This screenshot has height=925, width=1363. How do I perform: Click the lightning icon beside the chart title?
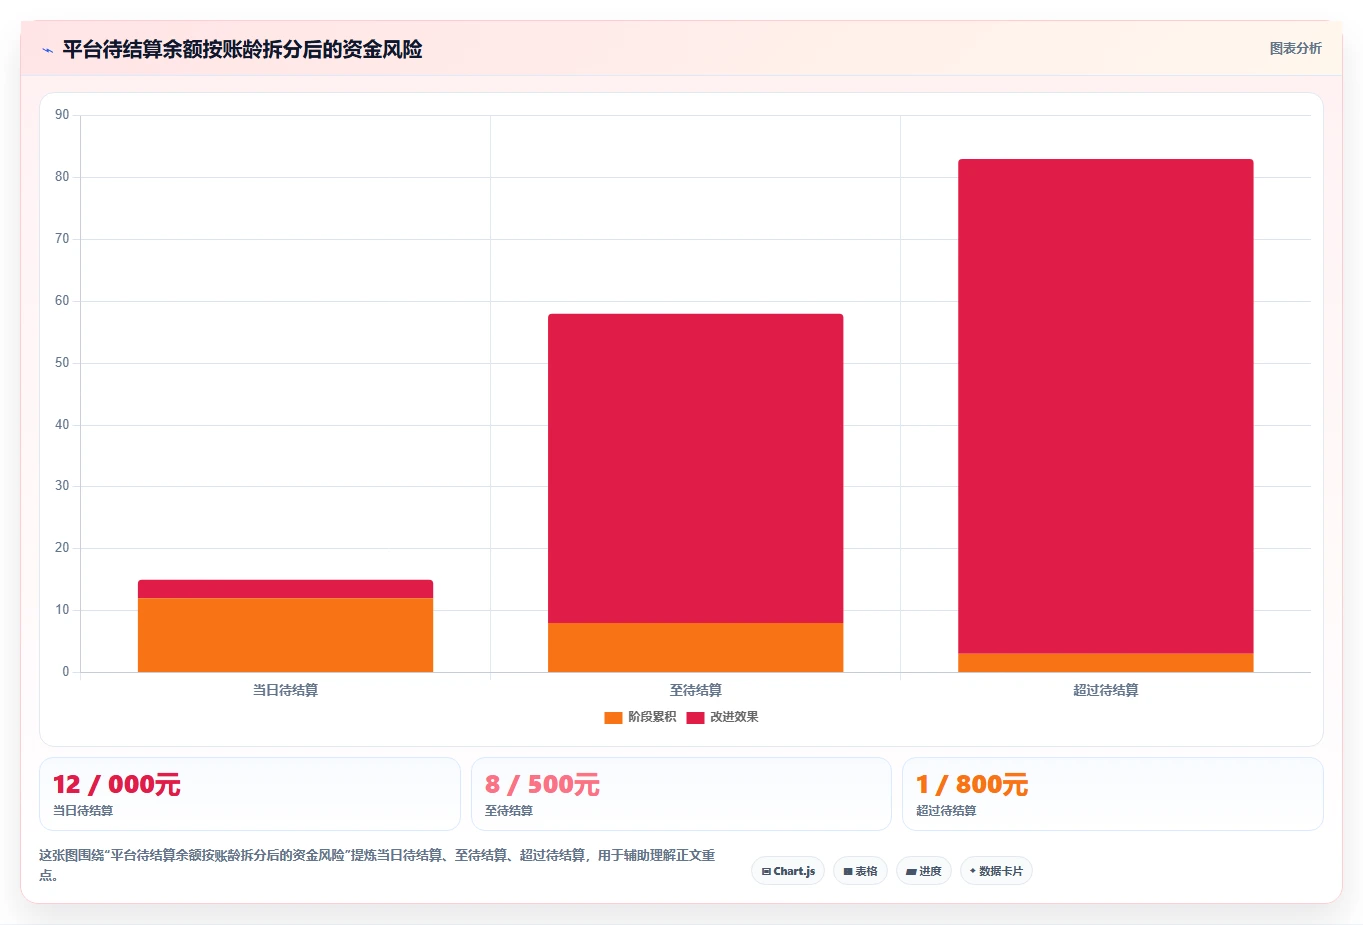click(47, 50)
